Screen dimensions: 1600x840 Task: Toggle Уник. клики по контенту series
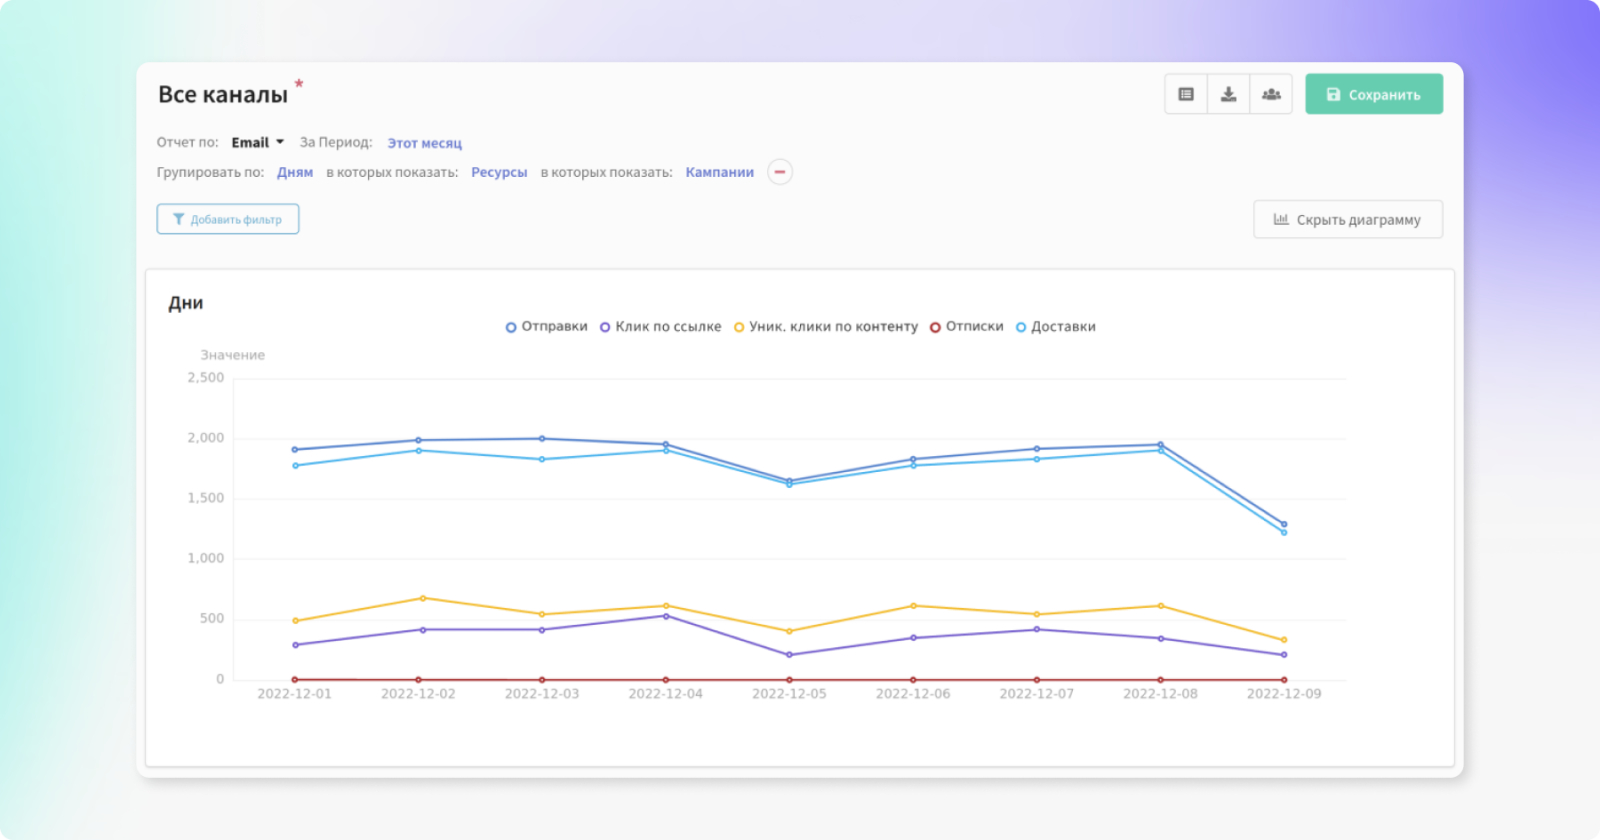[825, 327]
